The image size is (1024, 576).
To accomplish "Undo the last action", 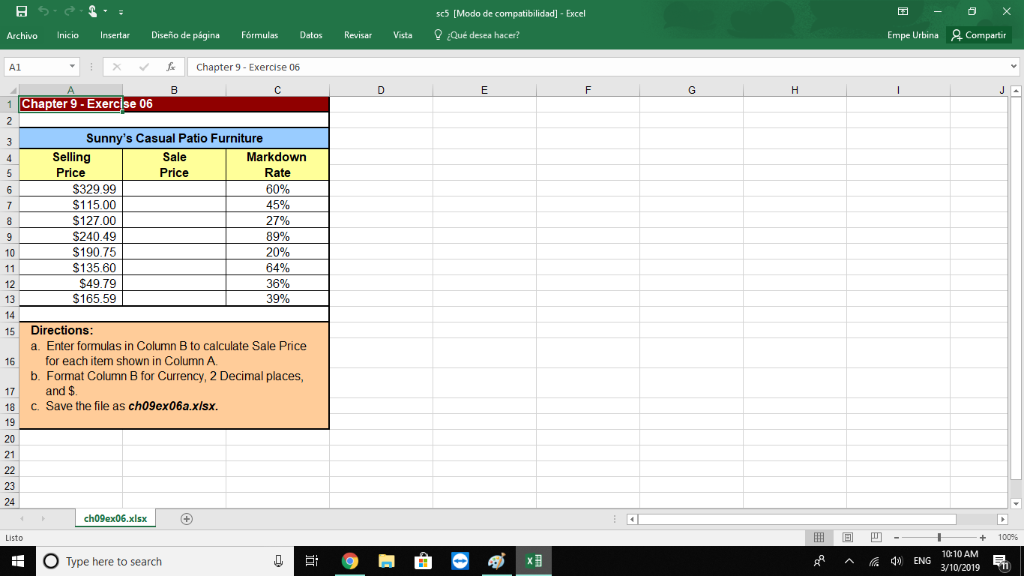I will pos(43,11).
